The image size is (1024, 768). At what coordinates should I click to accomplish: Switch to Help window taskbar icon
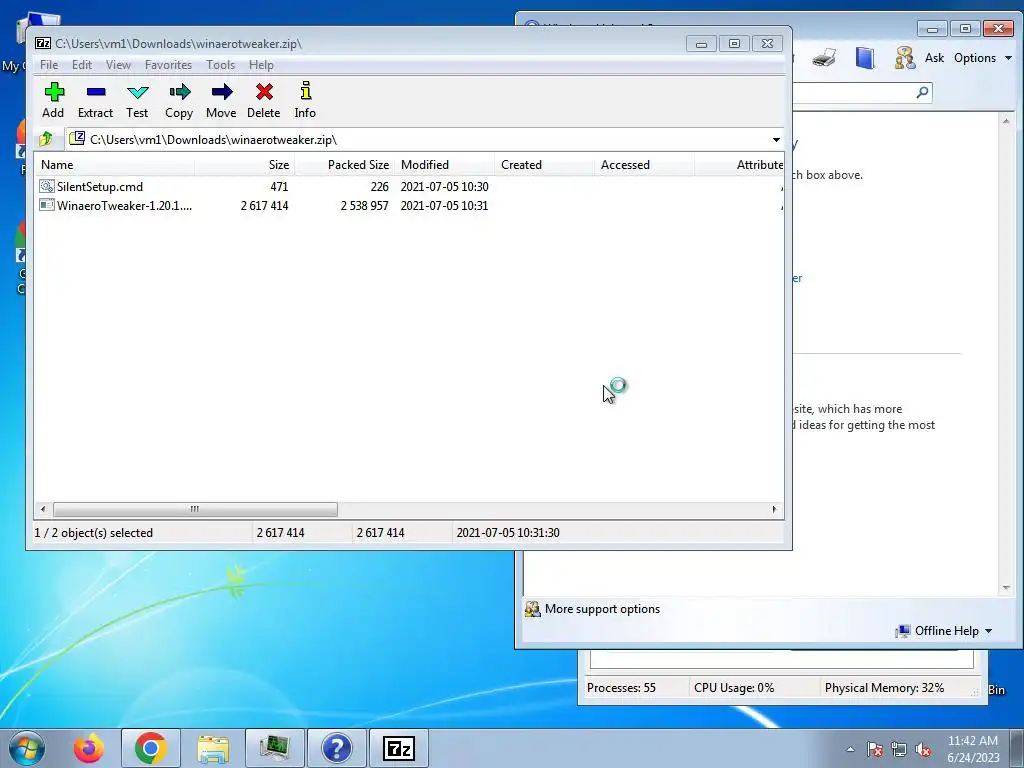(x=337, y=748)
